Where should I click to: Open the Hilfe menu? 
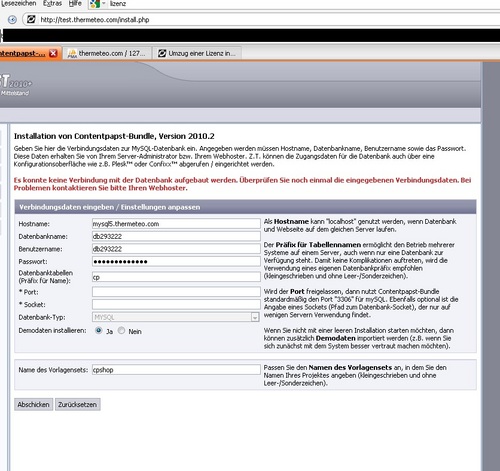tap(75, 3)
